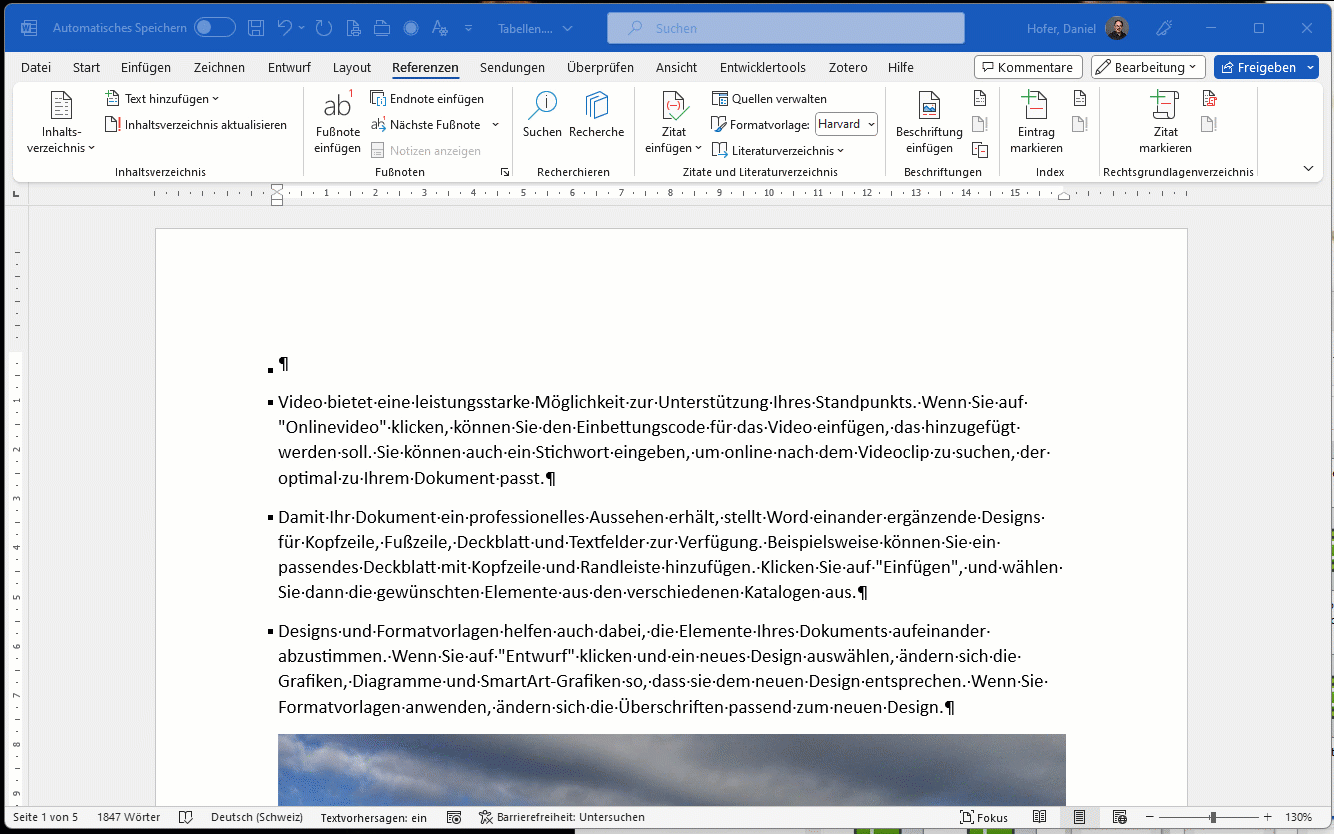Open the Formatvorlage Harvard dropdown
Viewport: 1334px width, 834px height.
coord(846,124)
